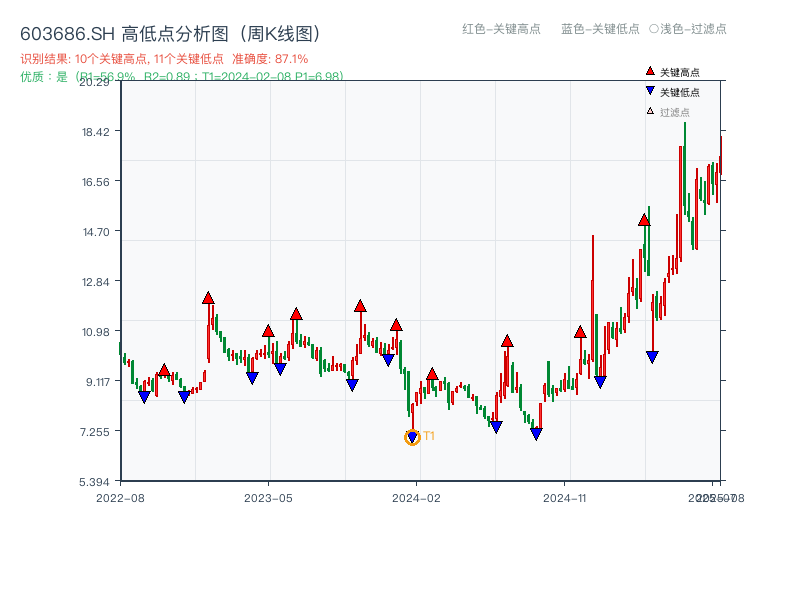The height and width of the screenshot is (600, 800).
Task: Click the 16.56 y-axis label
Action: click(x=96, y=182)
